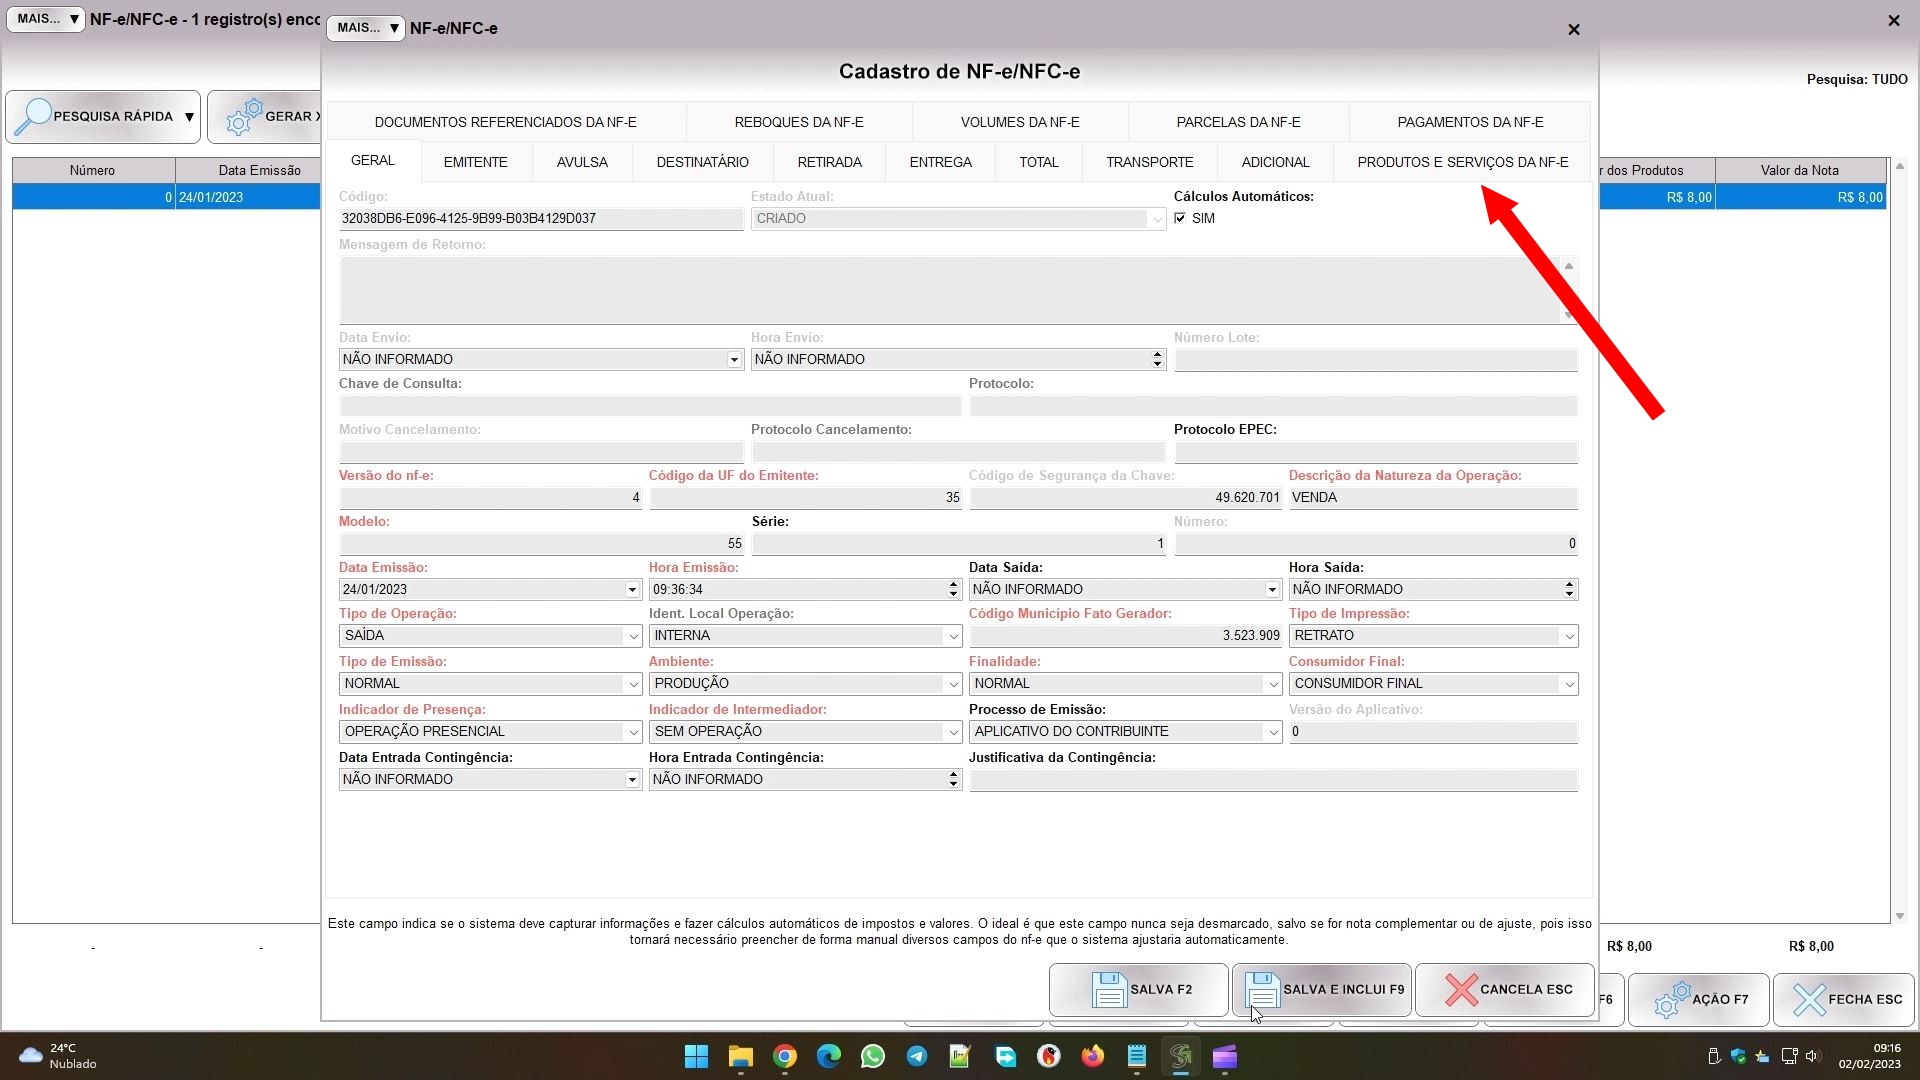1920x1080 pixels.
Task: Adjust the Hora Envio time stepper
Action: click(x=1157, y=360)
